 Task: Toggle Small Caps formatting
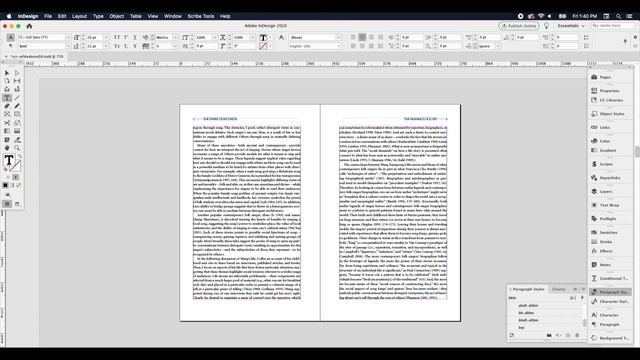coord(117,46)
